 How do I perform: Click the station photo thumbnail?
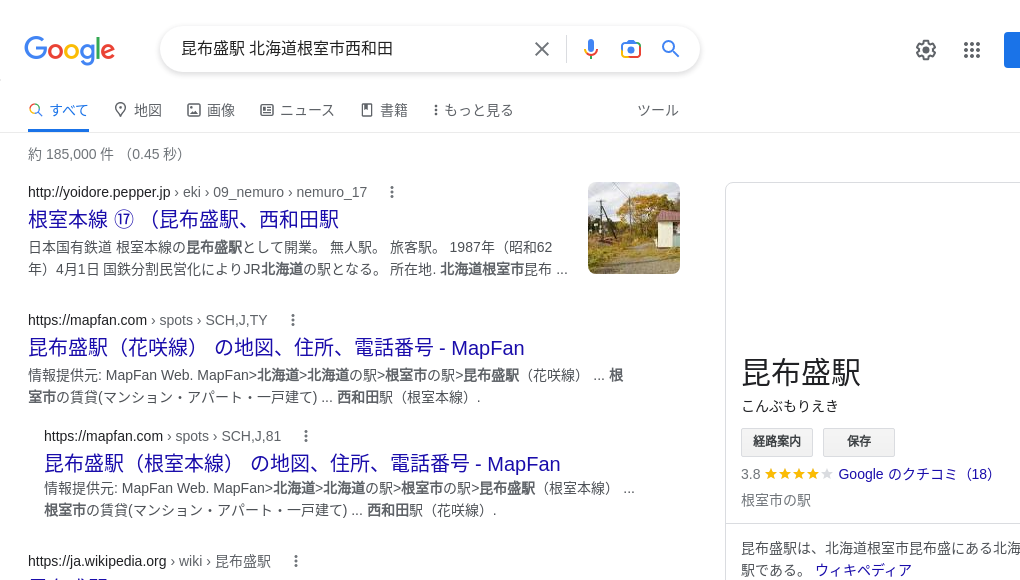(633, 228)
